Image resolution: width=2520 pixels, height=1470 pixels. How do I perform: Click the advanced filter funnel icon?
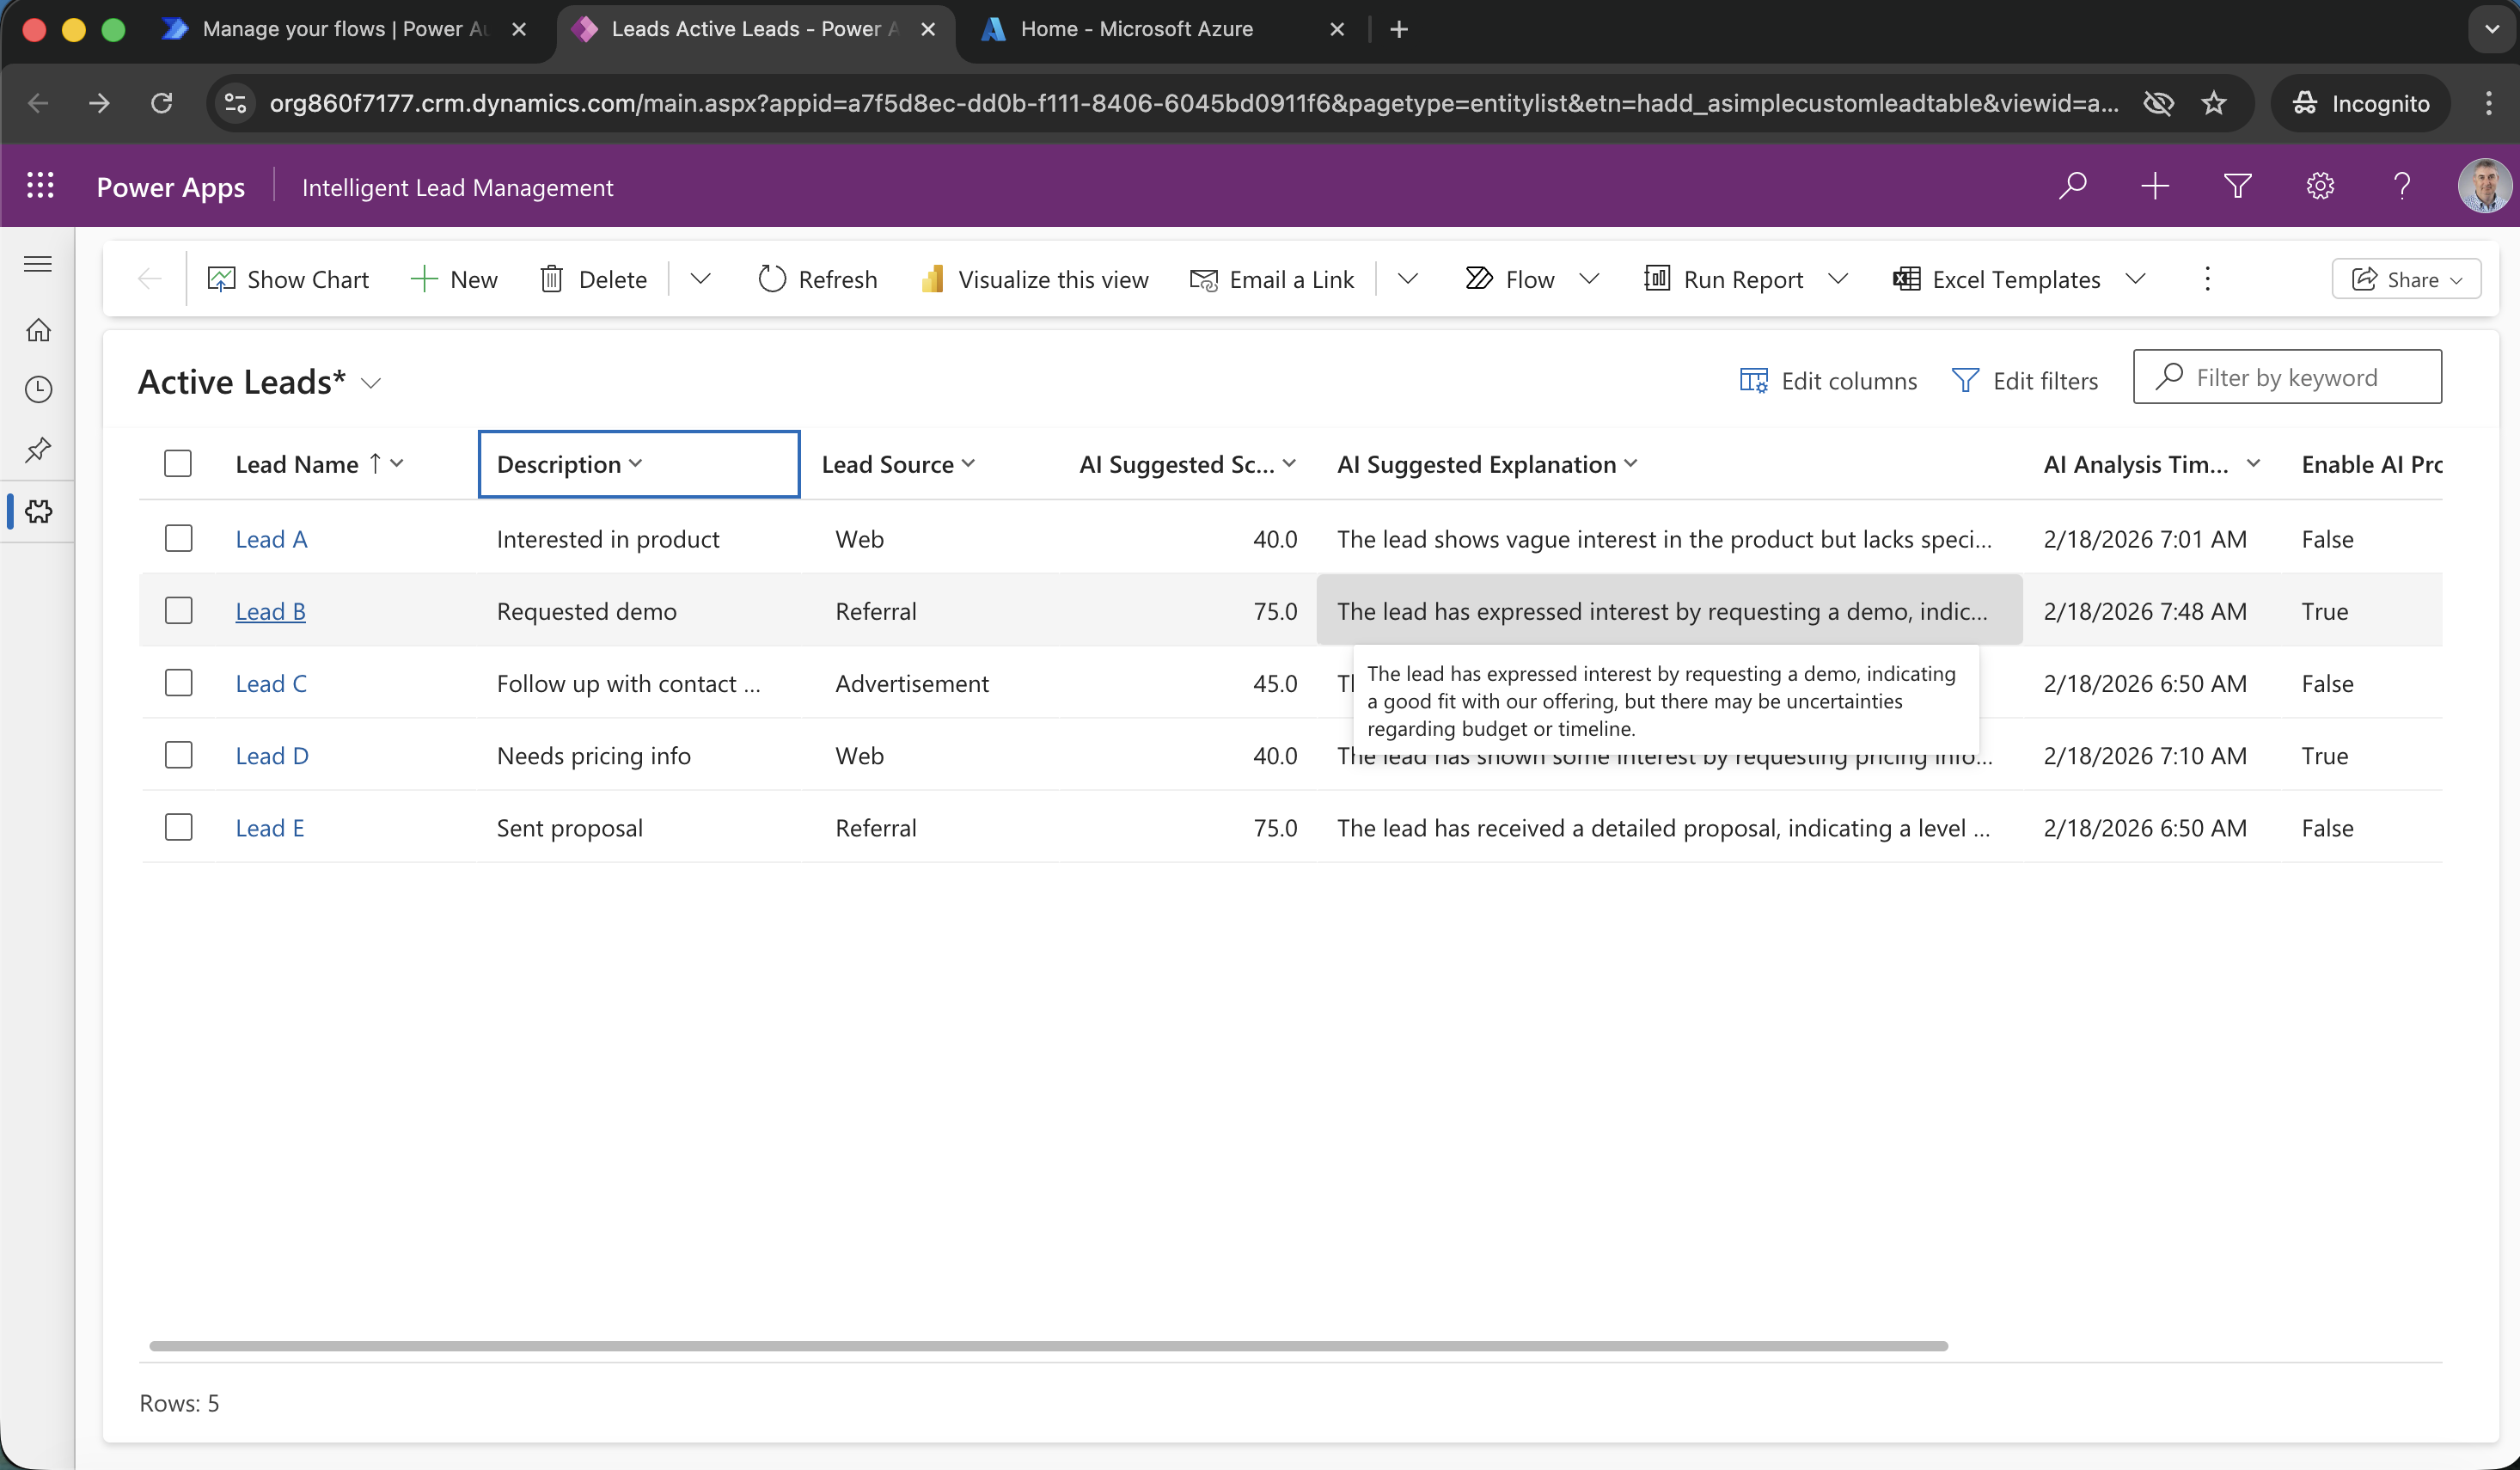coord(2237,186)
